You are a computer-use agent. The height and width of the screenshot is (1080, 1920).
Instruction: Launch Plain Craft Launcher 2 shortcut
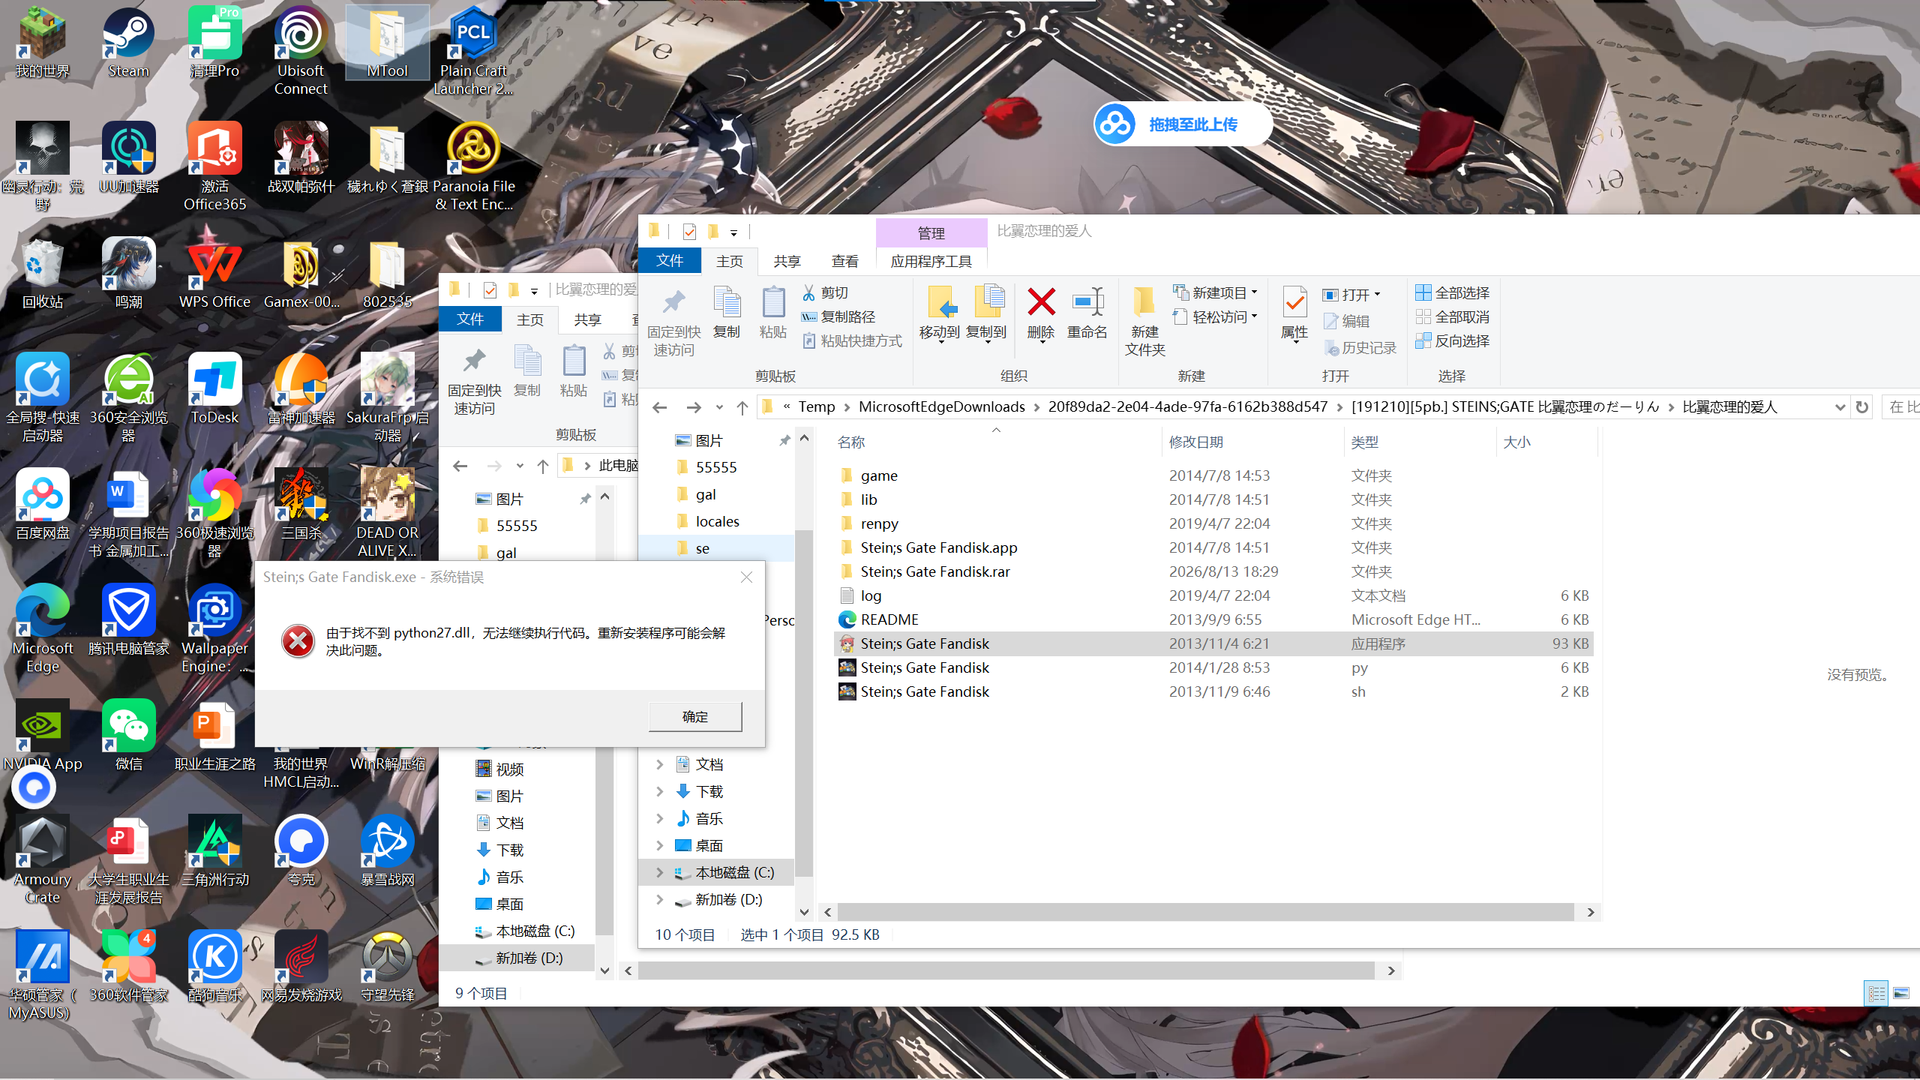click(x=473, y=51)
